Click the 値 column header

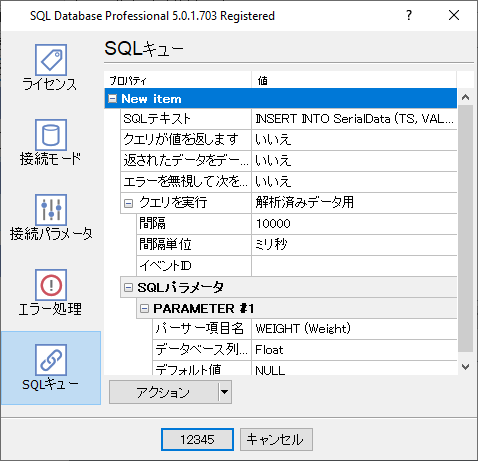[354, 80]
